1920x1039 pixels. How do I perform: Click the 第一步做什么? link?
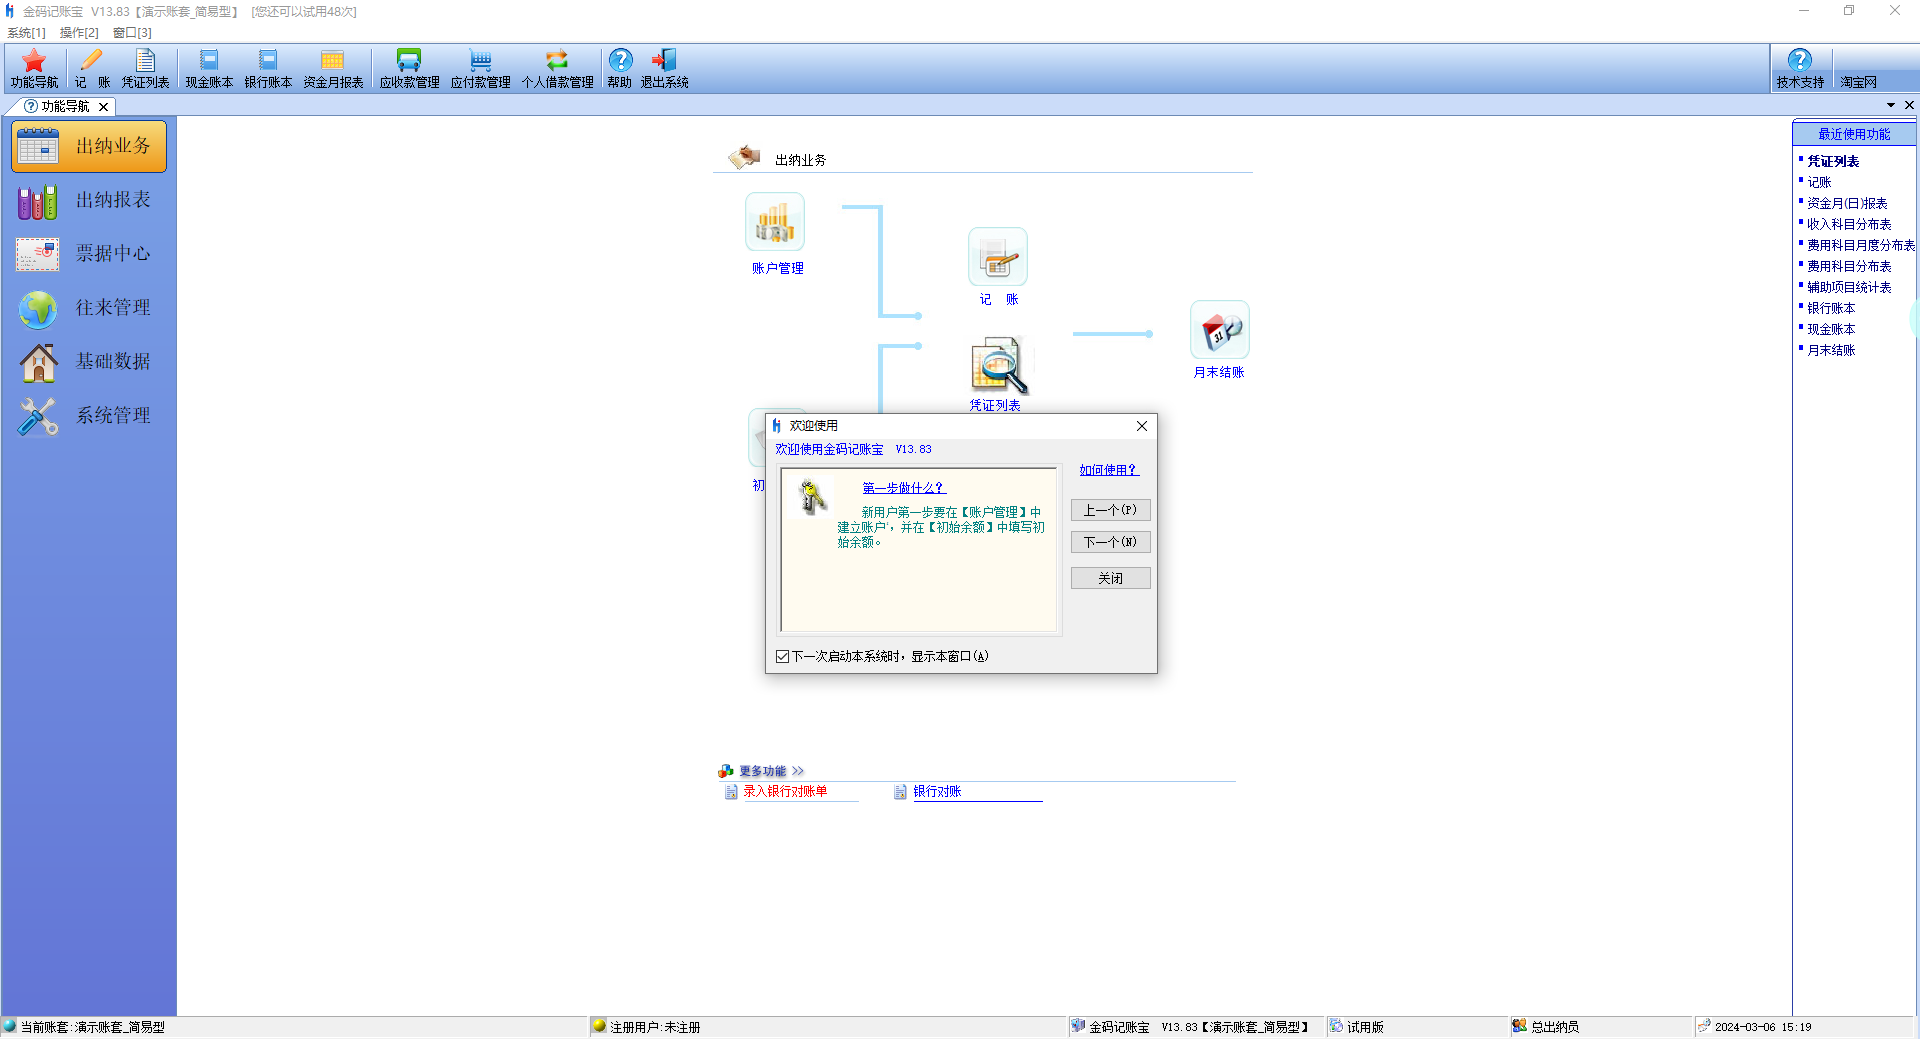pyautogui.click(x=904, y=488)
